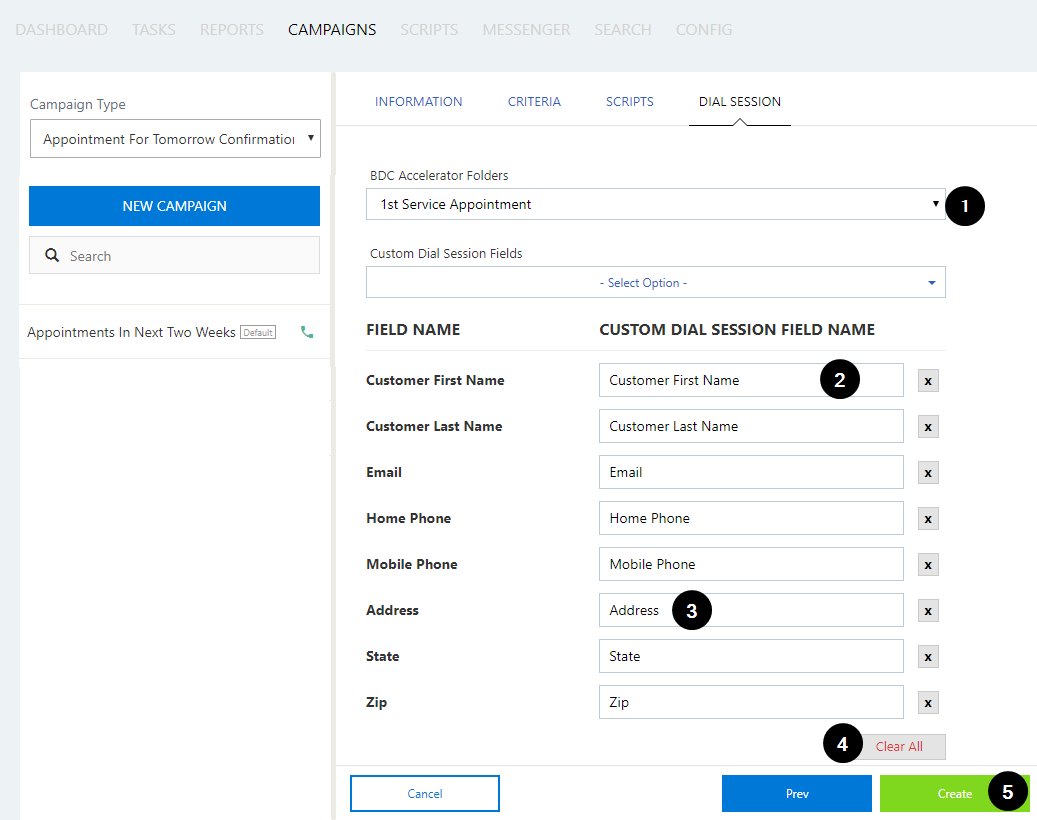Edit the Home Phone custom field input
This screenshot has height=820, width=1037.
(751, 518)
